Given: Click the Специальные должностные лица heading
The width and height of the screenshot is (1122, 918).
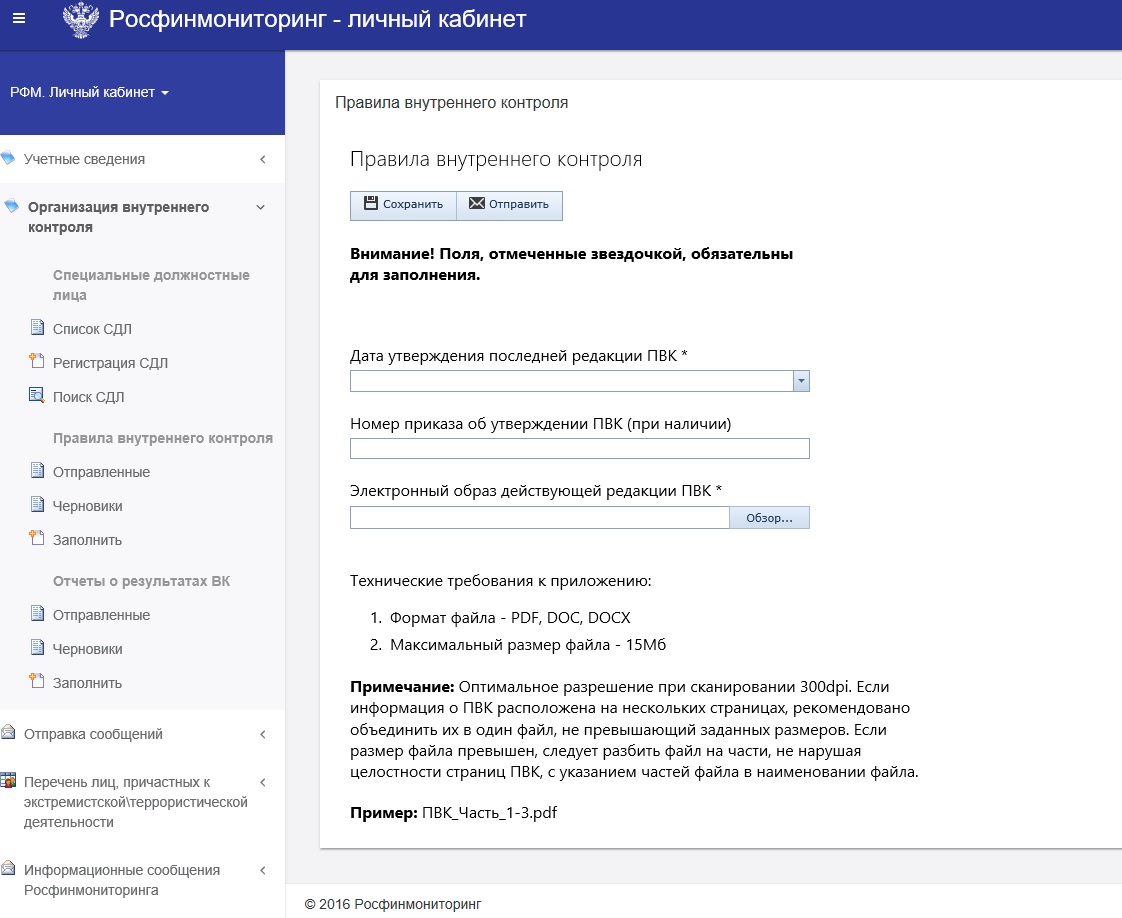Looking at the screenshot, I should [151, 285].
